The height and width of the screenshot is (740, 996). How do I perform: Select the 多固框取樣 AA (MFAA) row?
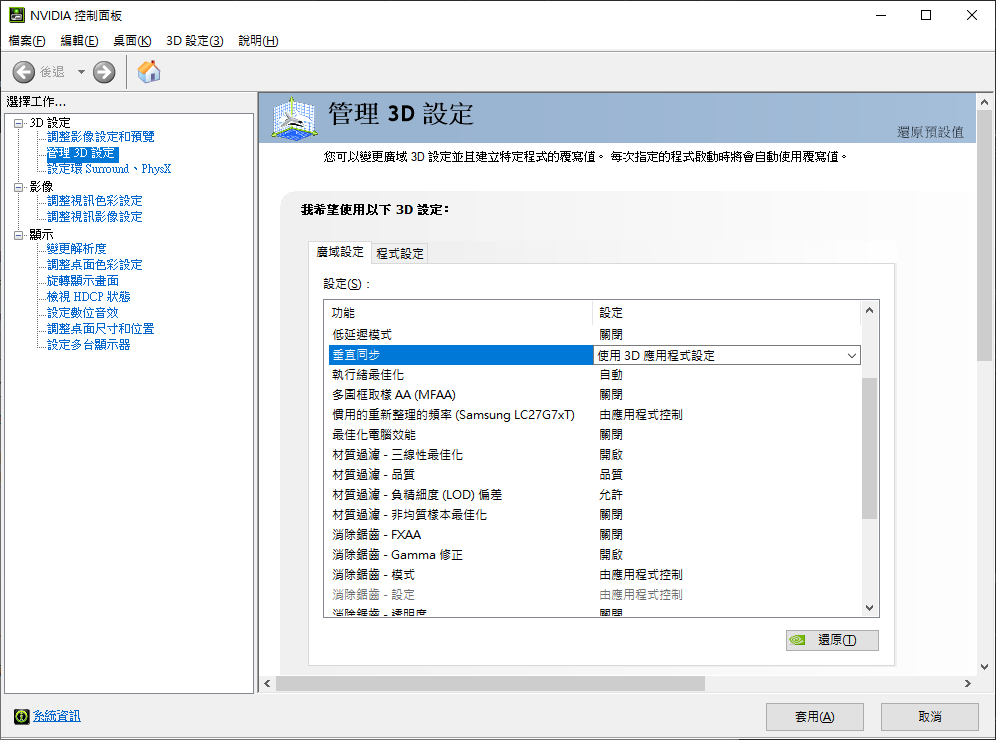pos(595,395)
